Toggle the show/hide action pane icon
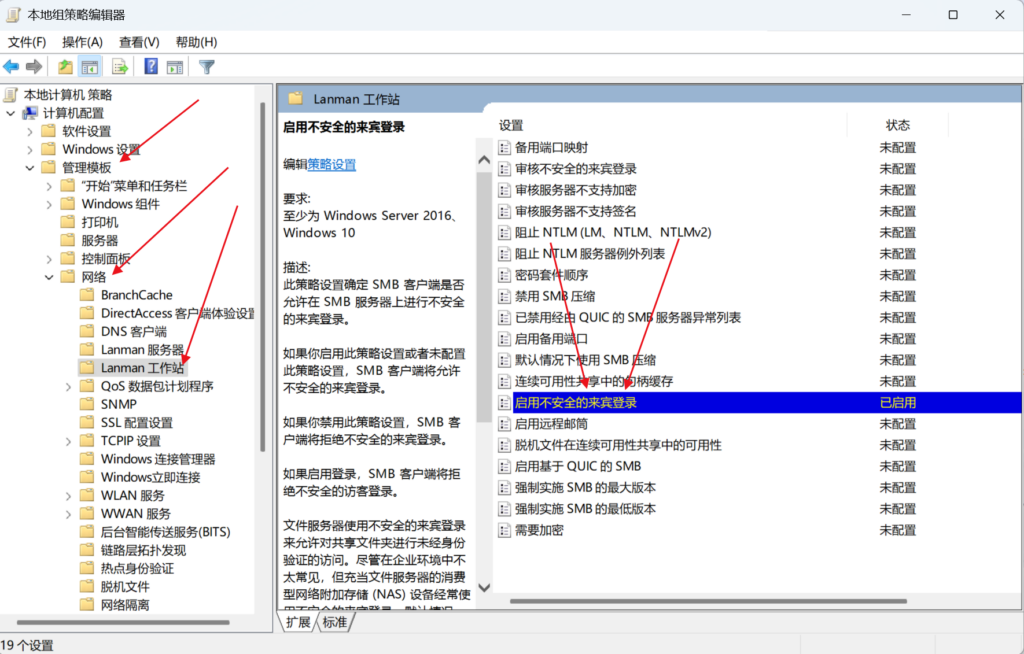The image size is (1024, 654). pyautogui.click(x=174, y=67)
